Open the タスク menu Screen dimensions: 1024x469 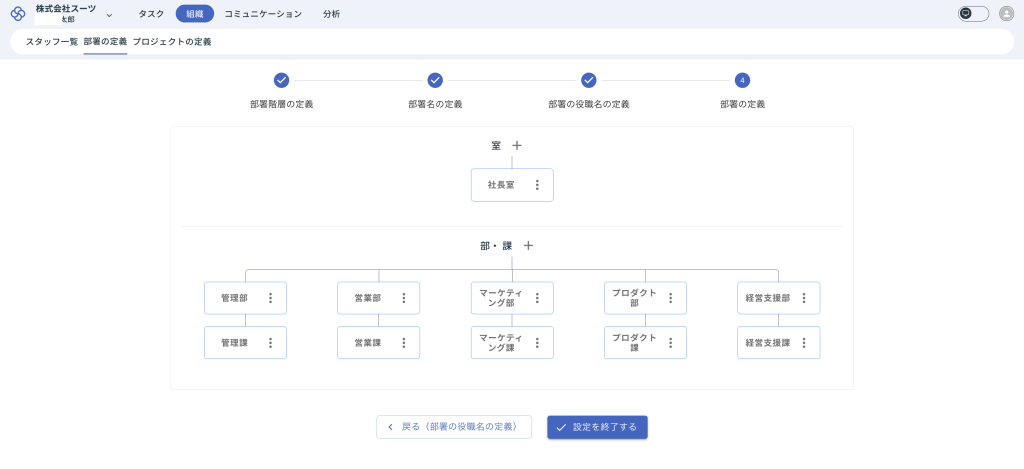pyautogui.click(x=151, y=14)
